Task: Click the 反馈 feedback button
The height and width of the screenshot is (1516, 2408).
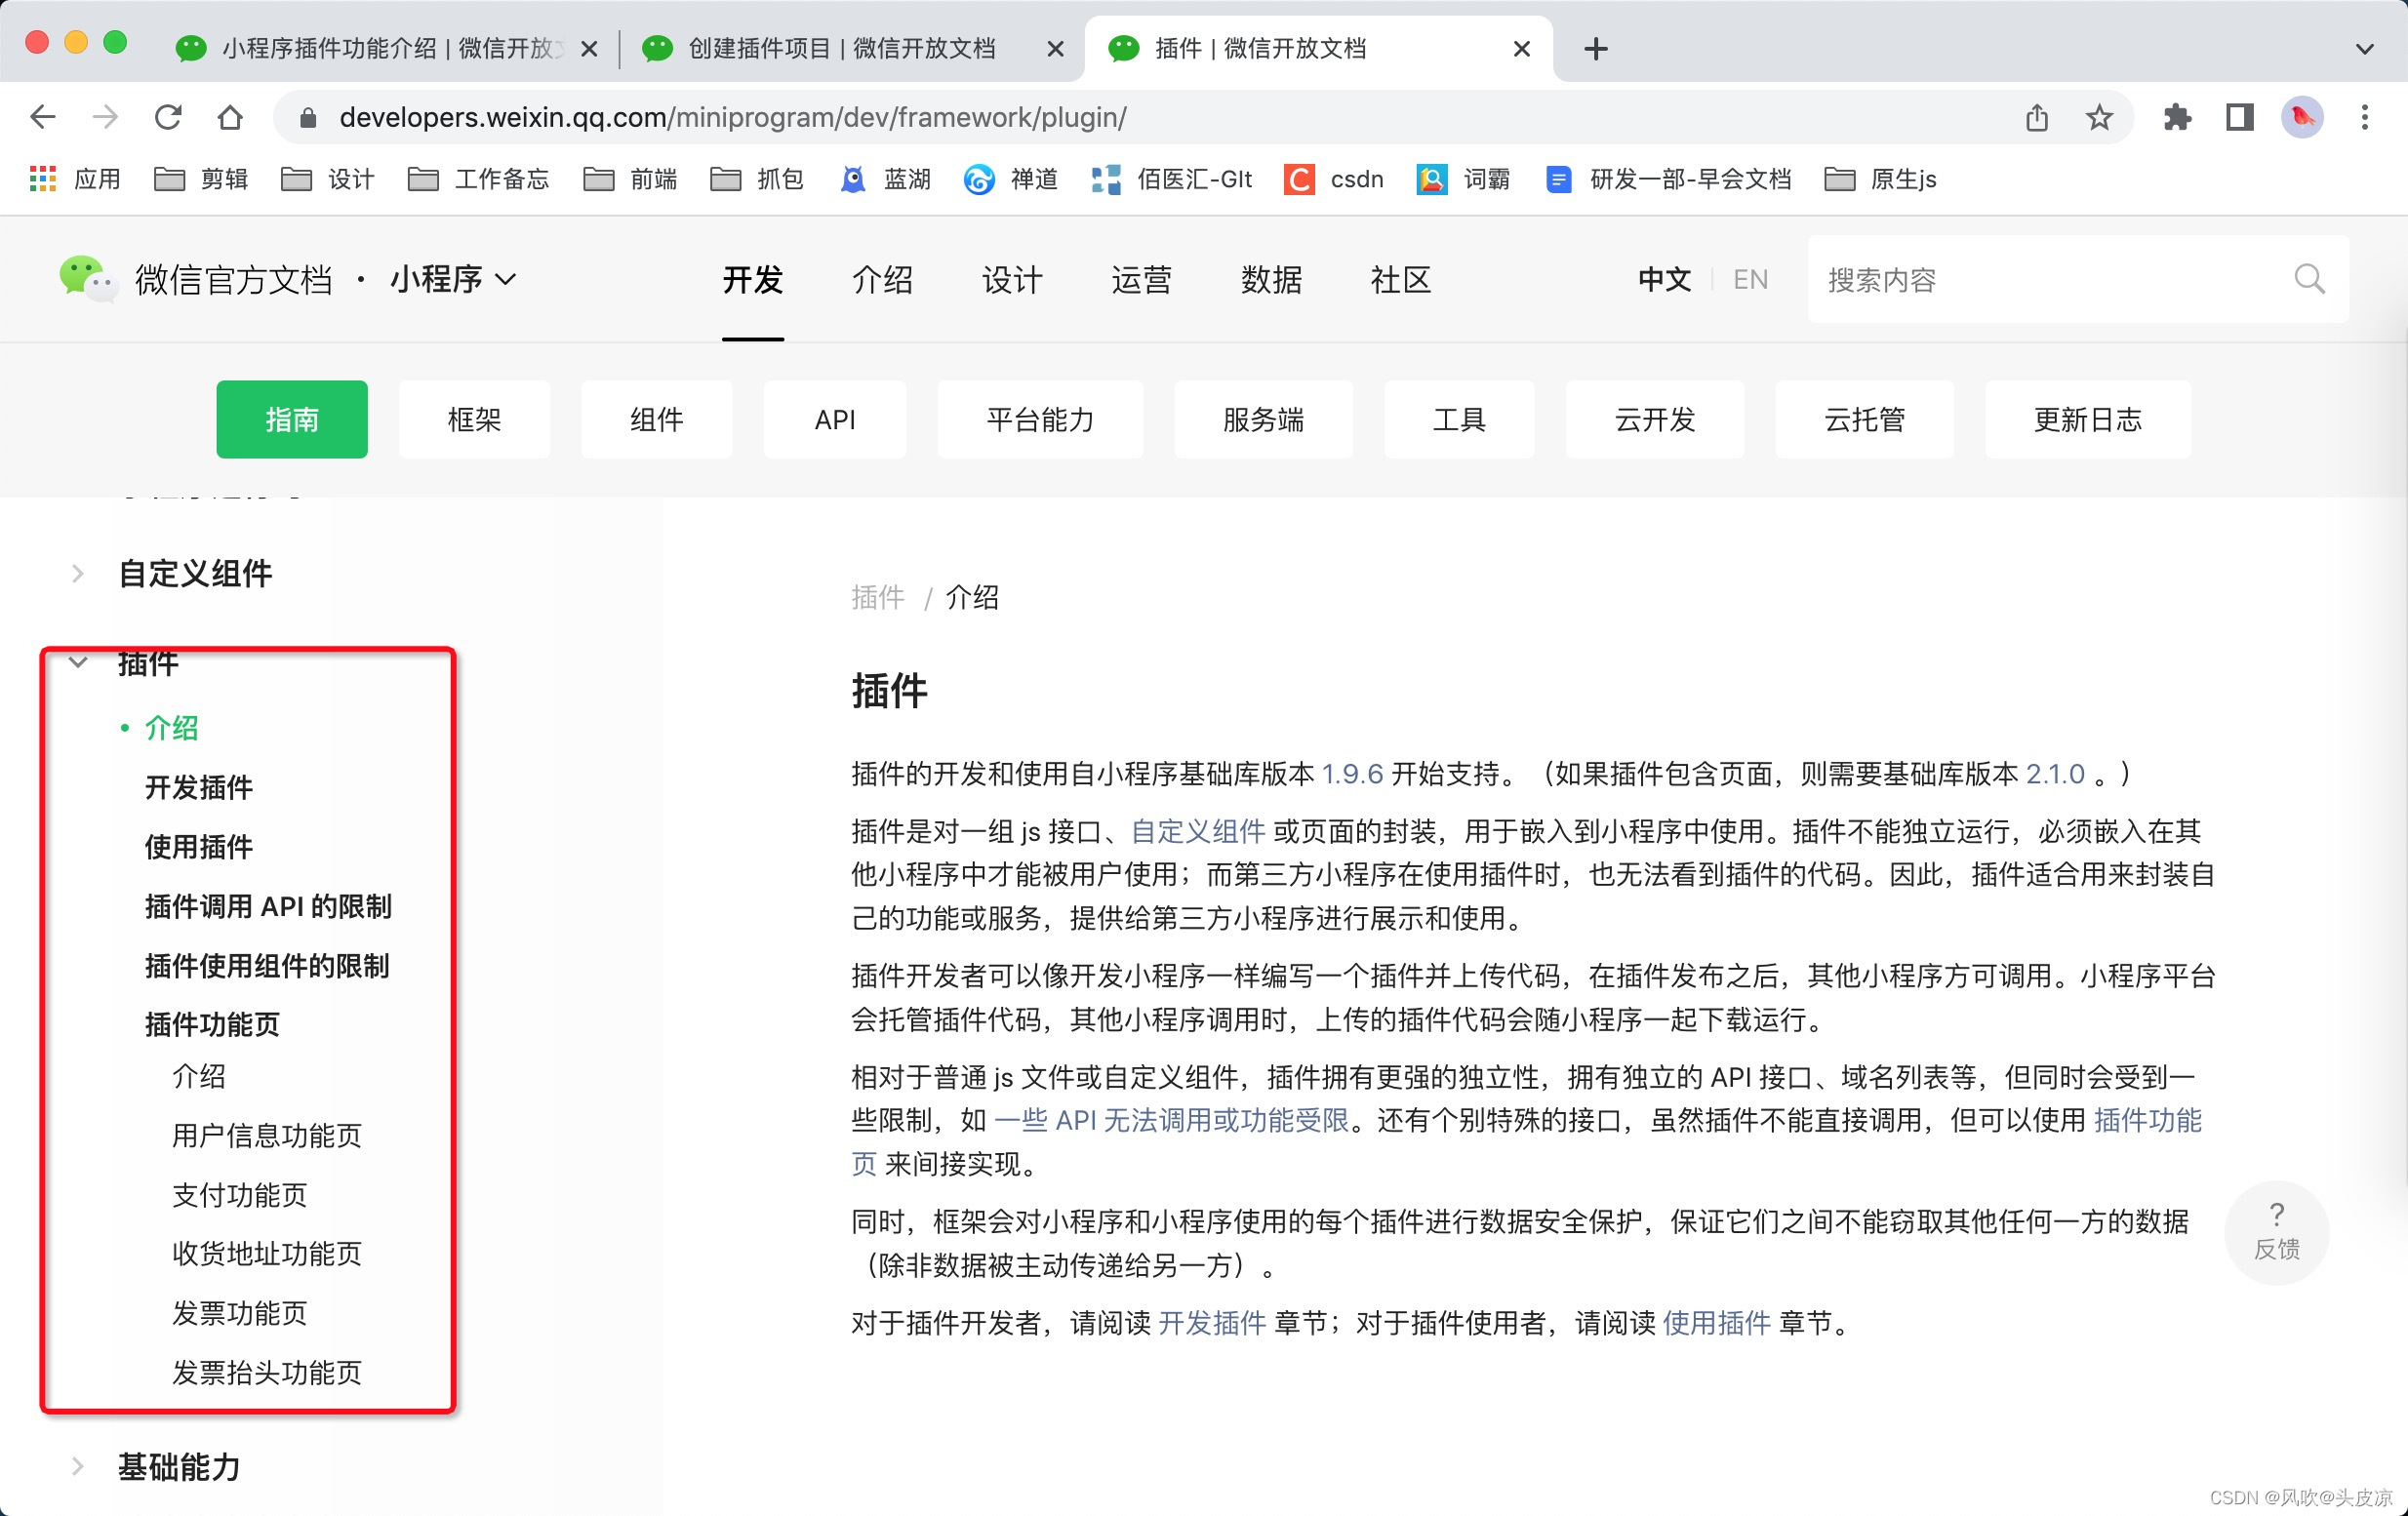Action: pos(2276,1232)
